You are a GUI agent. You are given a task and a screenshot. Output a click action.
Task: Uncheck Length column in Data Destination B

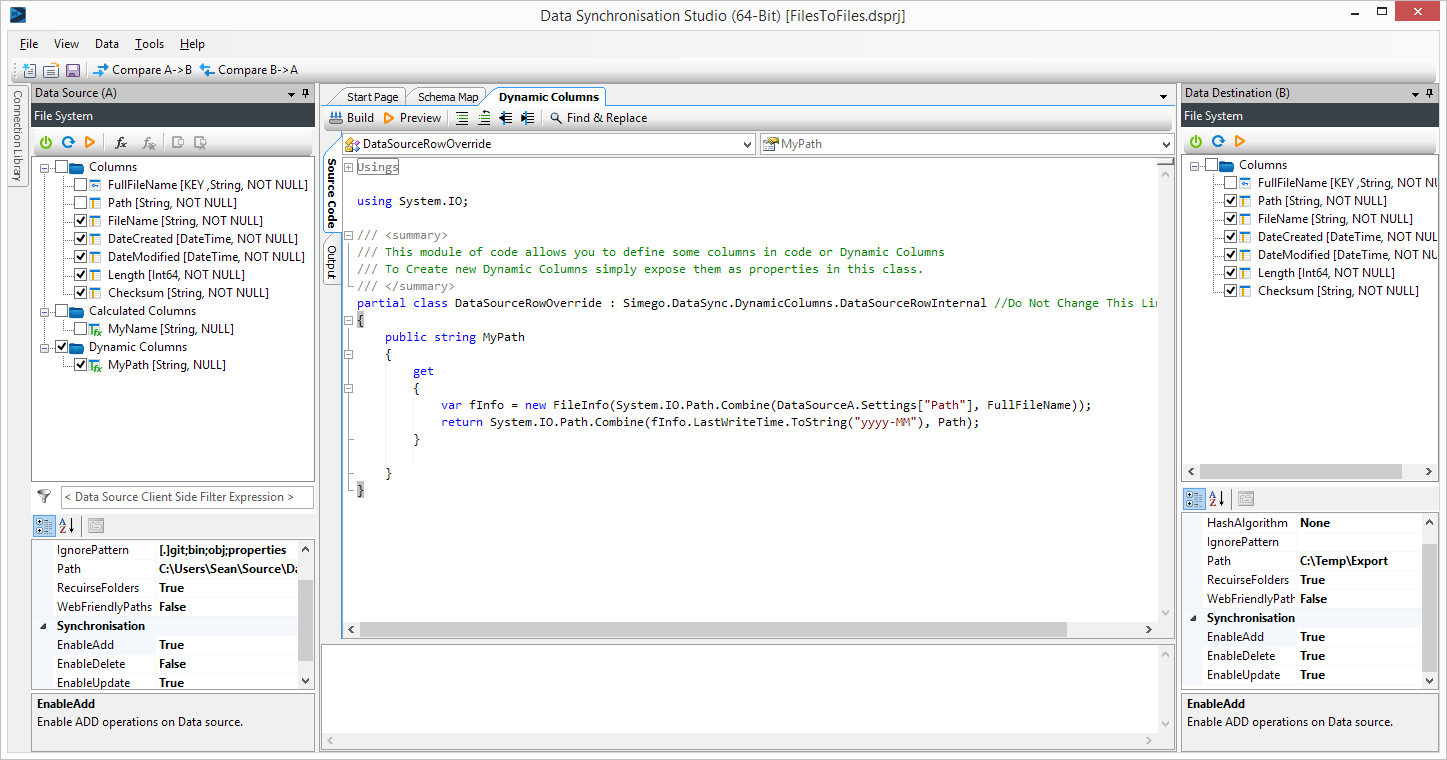click(x=1231, y=273)
